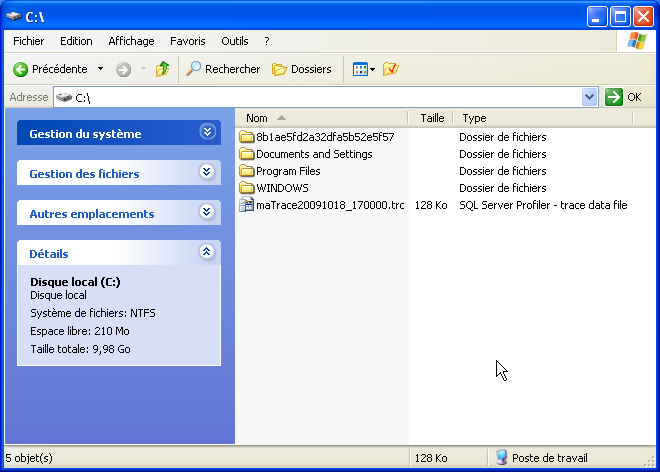Click the OK go button beside address
Viewport: 660px width, 472px height.
[624, 97]
